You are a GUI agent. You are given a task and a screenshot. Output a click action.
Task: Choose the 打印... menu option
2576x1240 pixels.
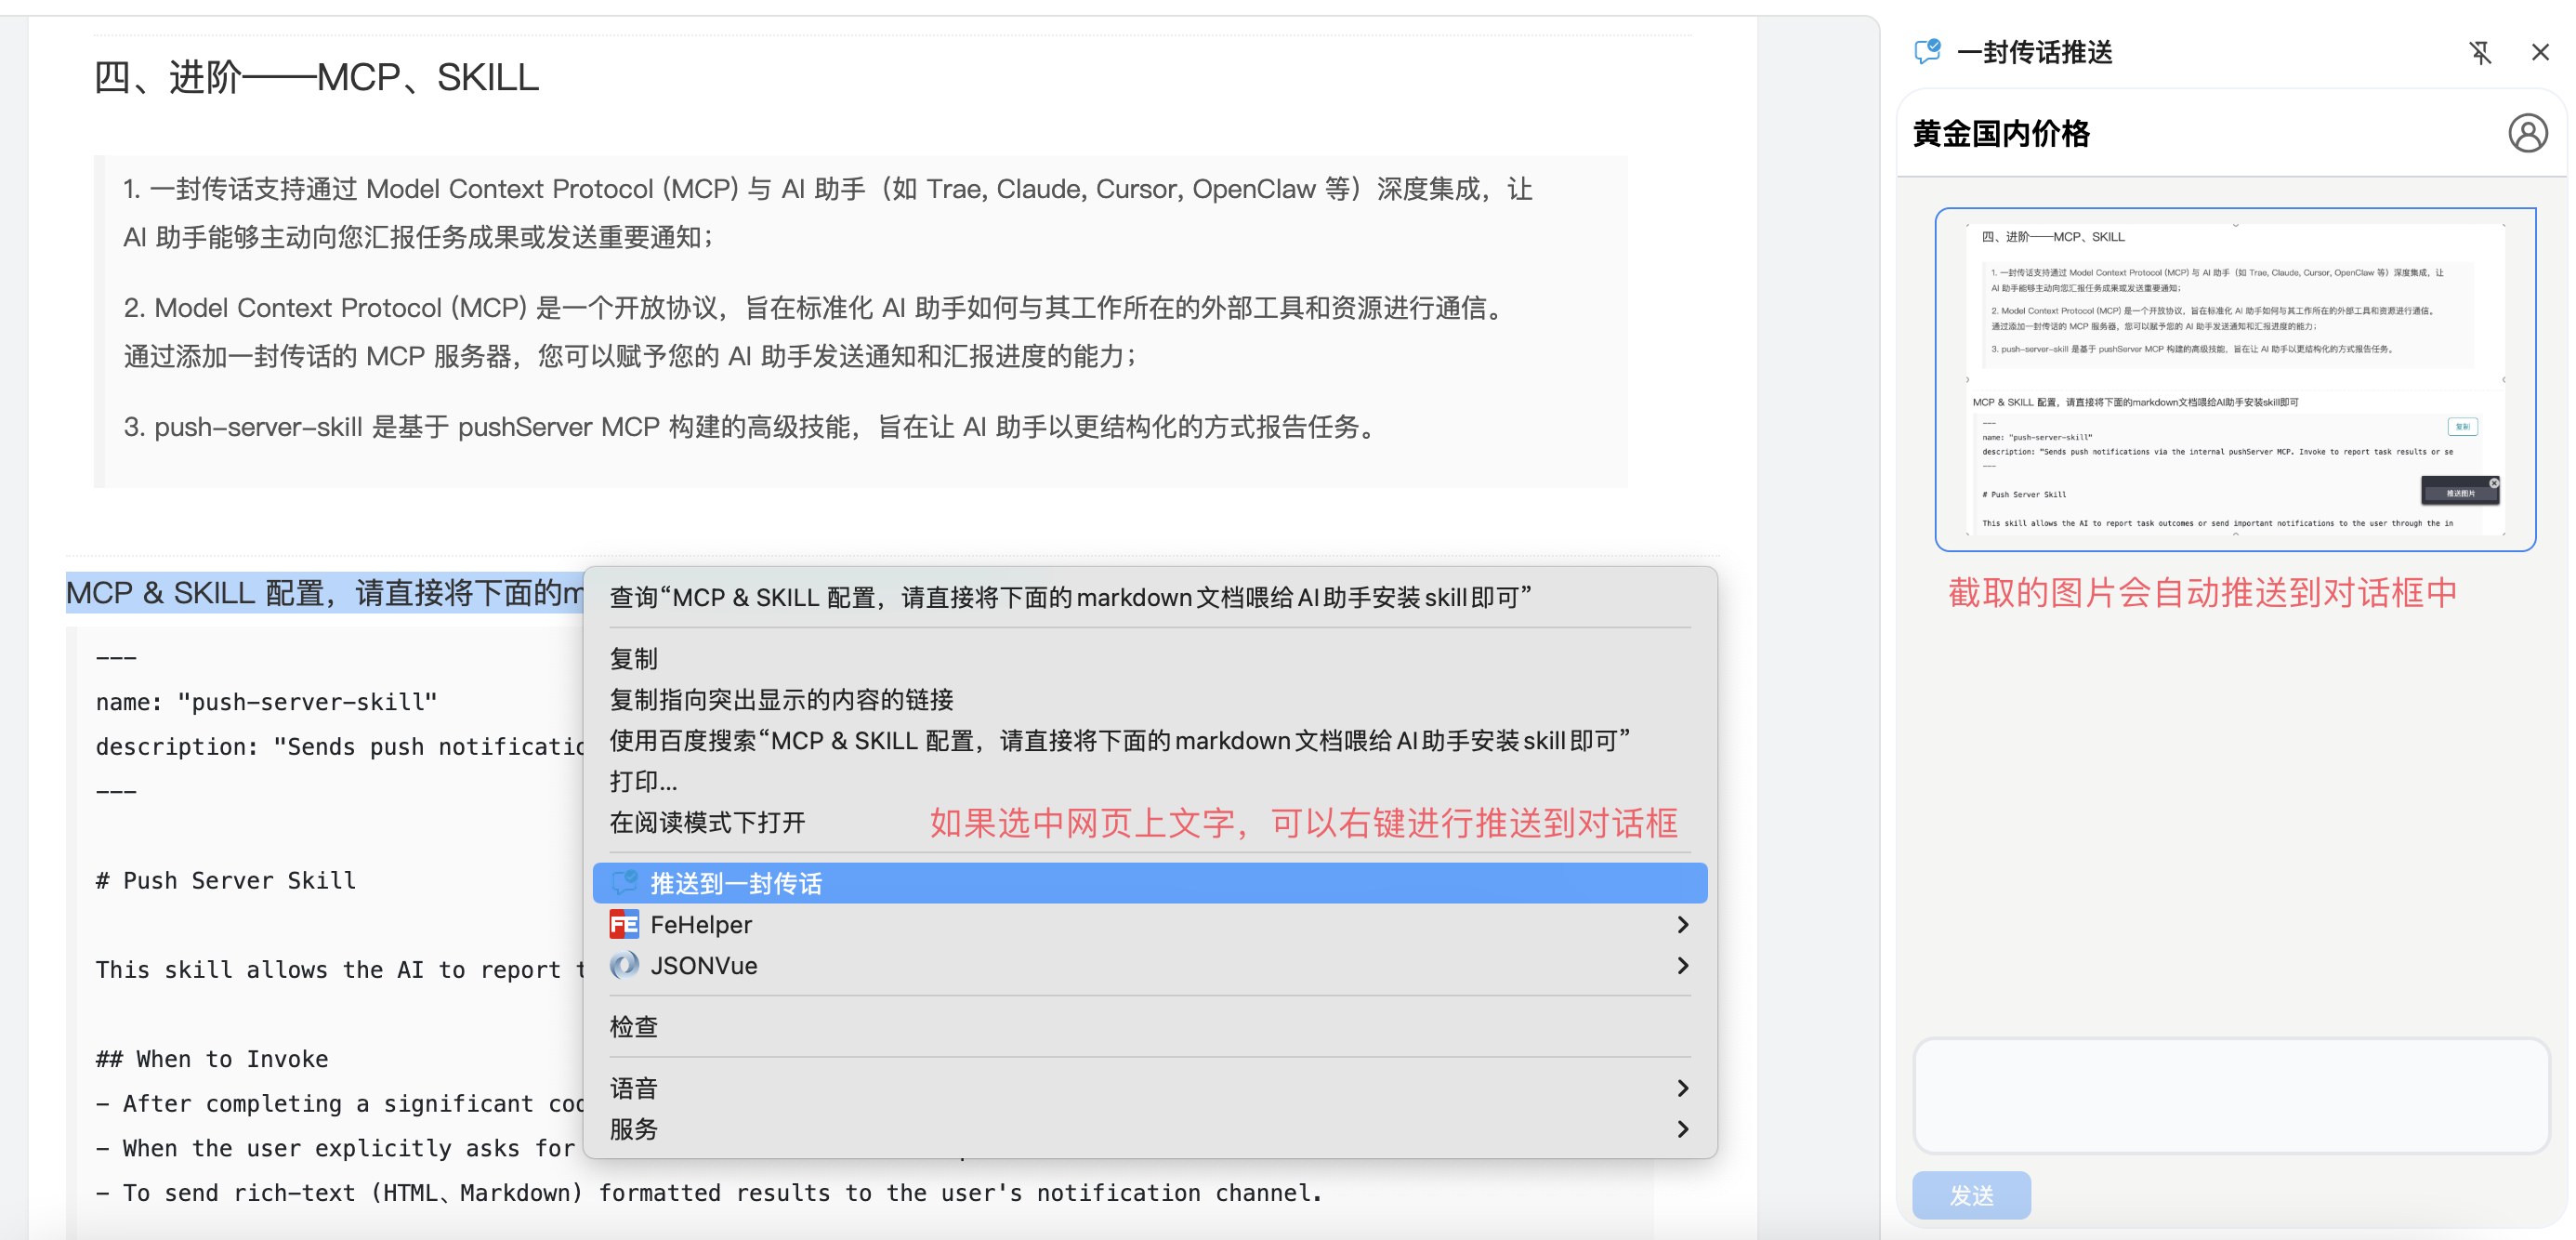click(644, 781)
